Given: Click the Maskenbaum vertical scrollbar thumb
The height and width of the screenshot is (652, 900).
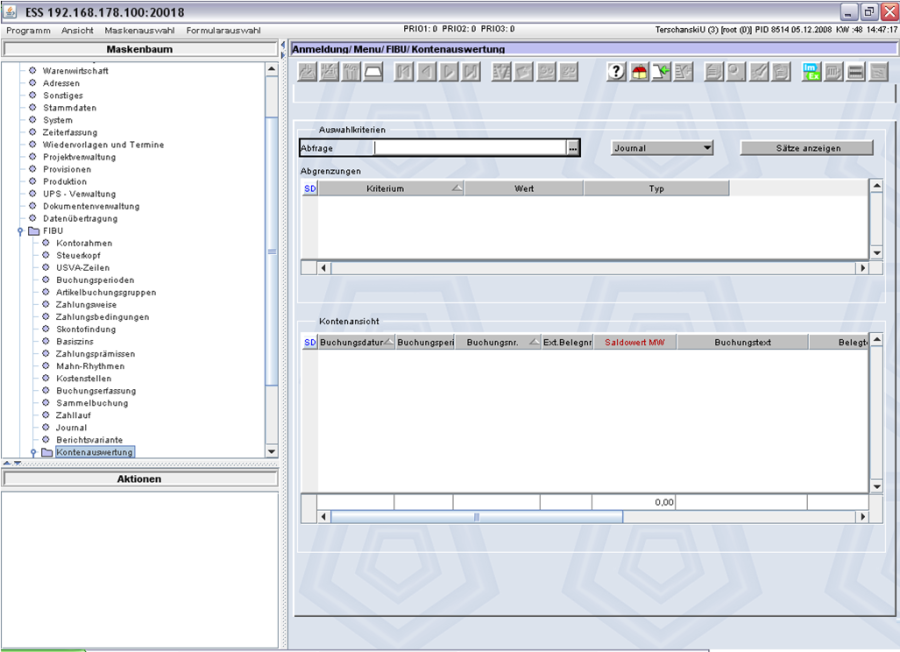Looking at the screenshot, I should [x=272, y=251].
